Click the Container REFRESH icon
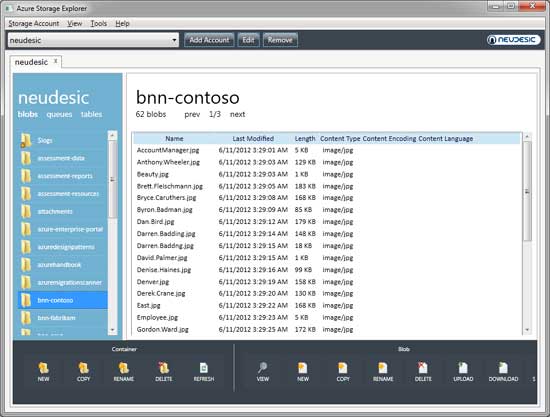Viewport: 550px width, 417px height. (x=204, y=368)
